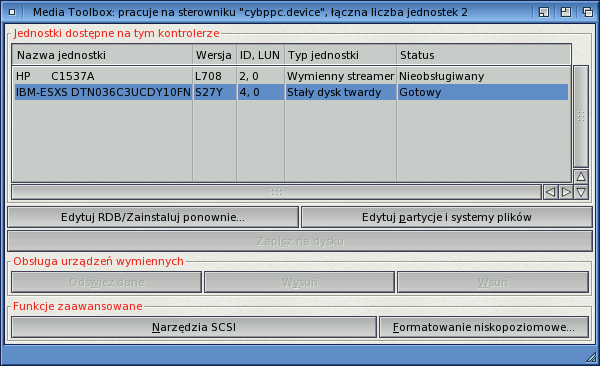Click the iconify gadget in title bar
The width and height of the screenshot is (600, 366).
pyautogui.click(x=544, y=12)
